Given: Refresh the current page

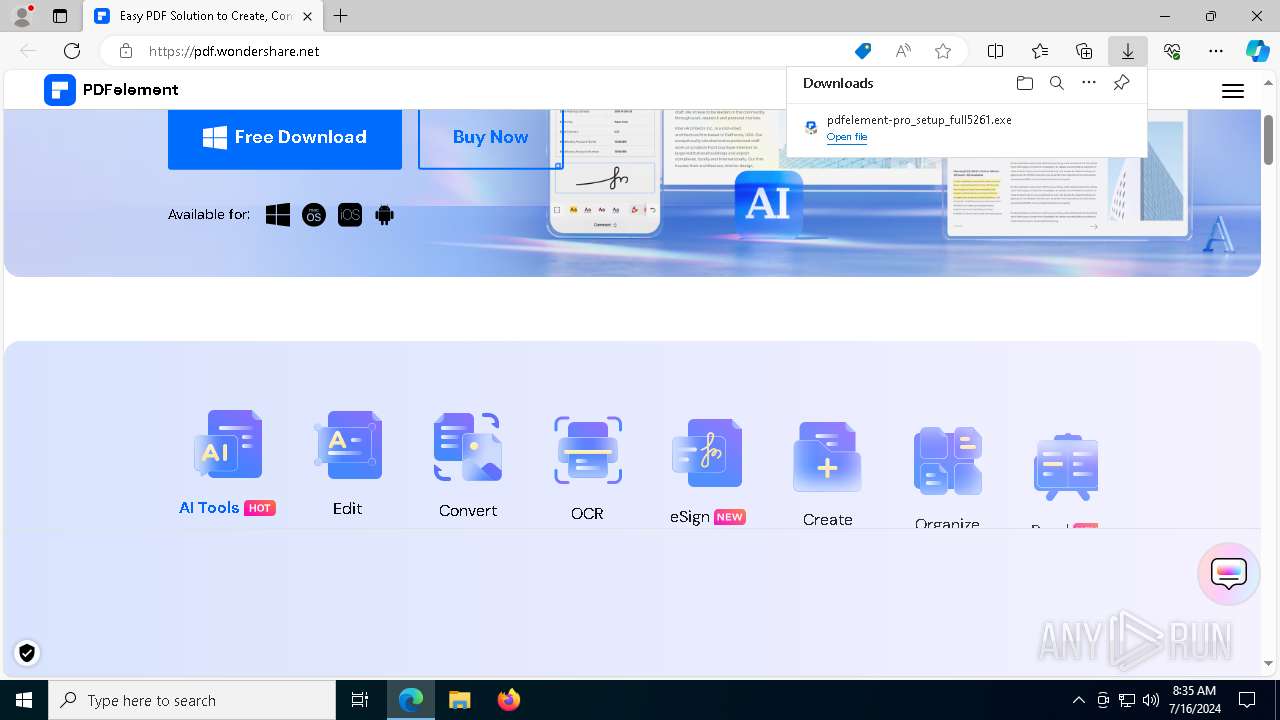Looking at the screenshot, I should click(x=72, y=51).
